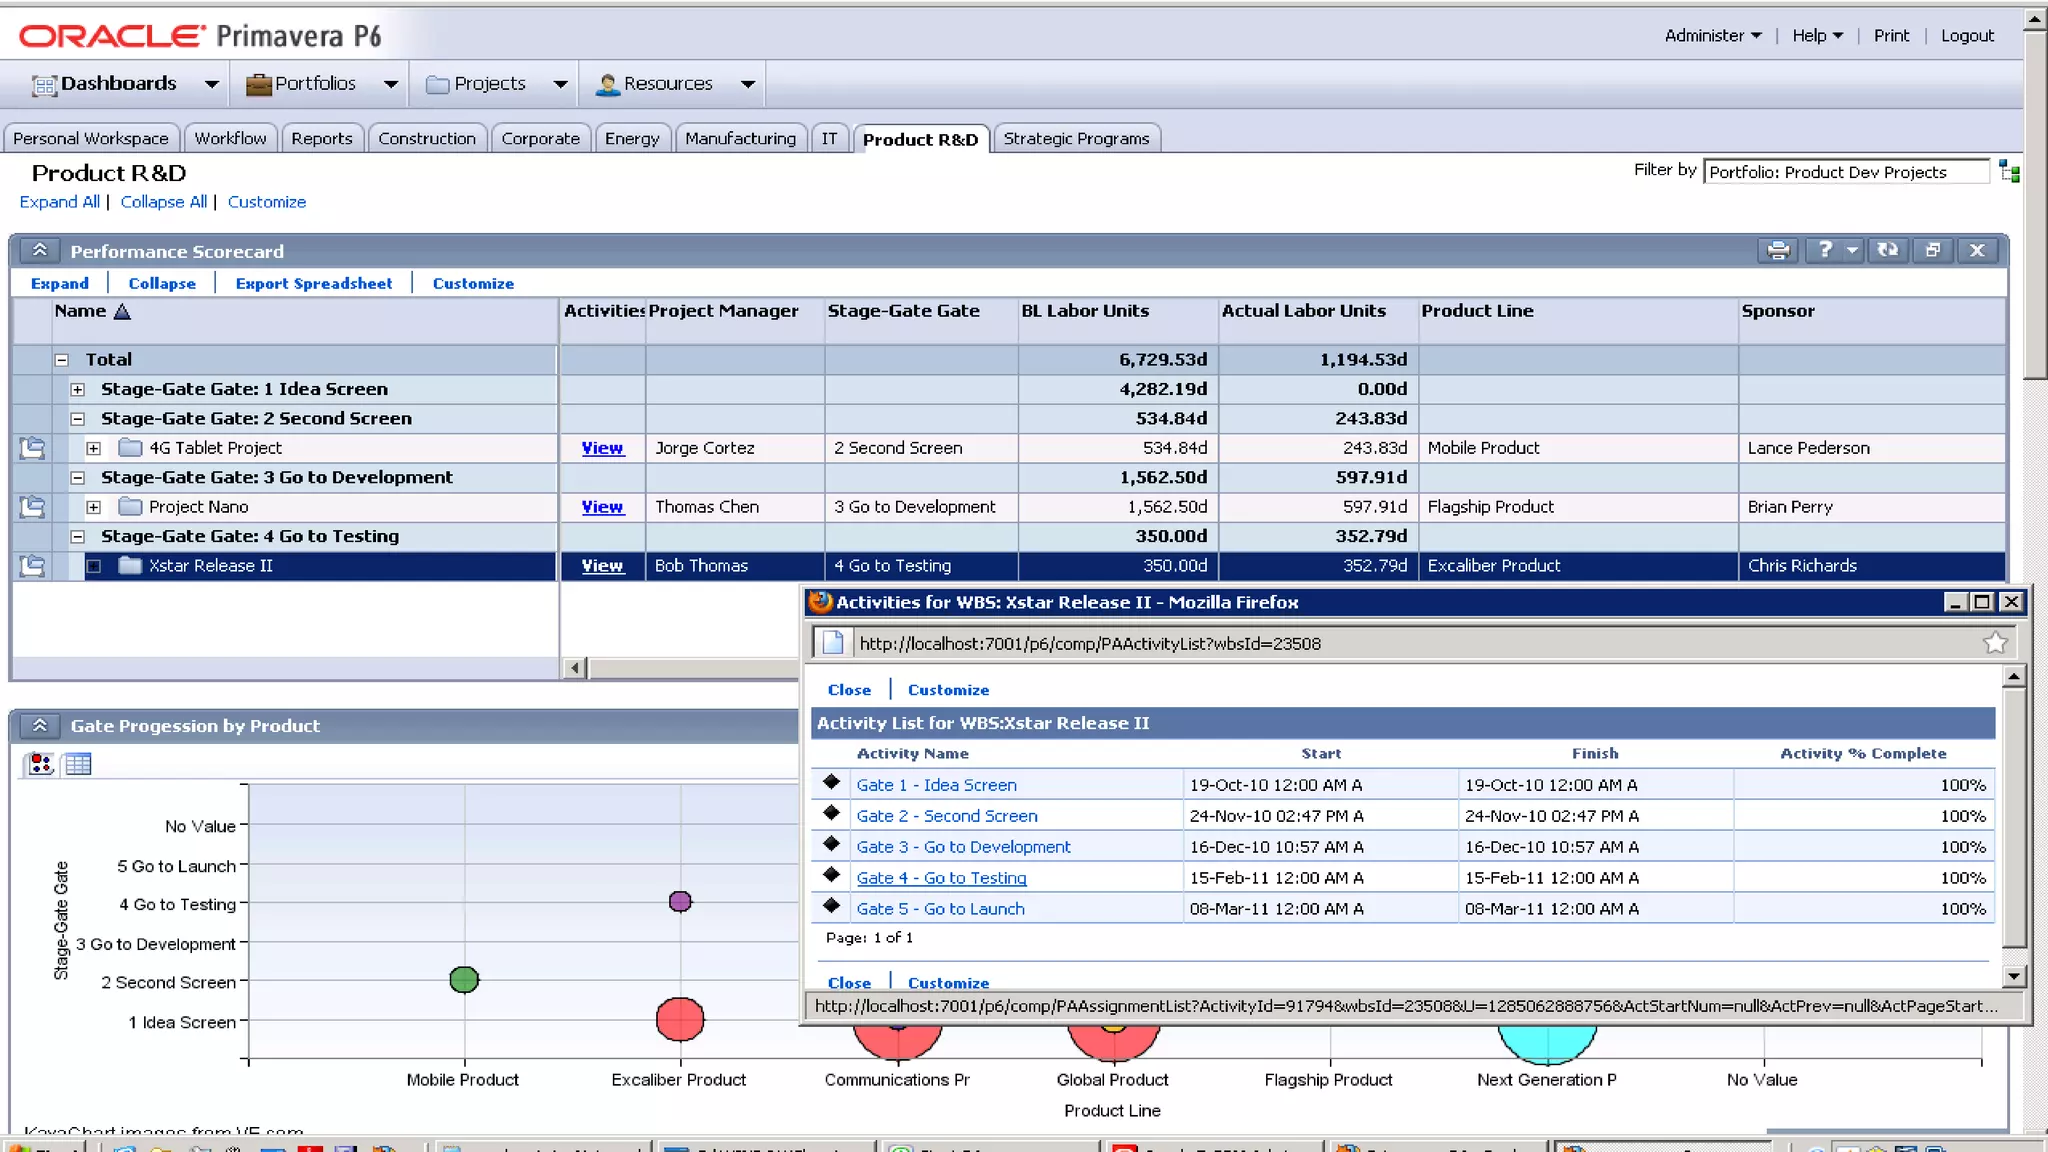
Task: Expand the Project Nano row
Action: tap(93, 507)
